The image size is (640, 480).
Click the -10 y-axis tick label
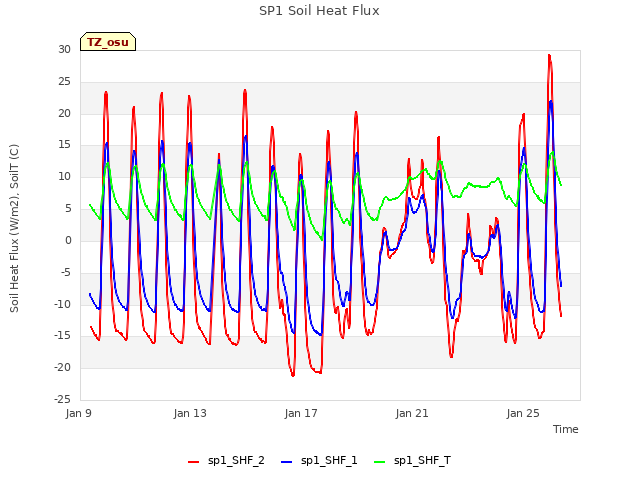coord(62,304)
